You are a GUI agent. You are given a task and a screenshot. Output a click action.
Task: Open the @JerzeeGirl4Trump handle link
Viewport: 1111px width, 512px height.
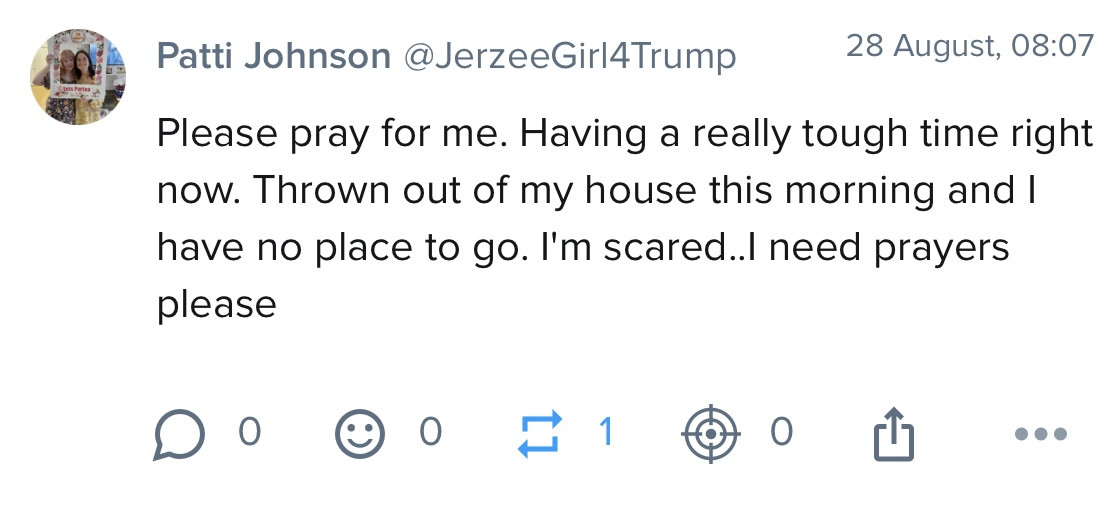(x=569, y=57)
